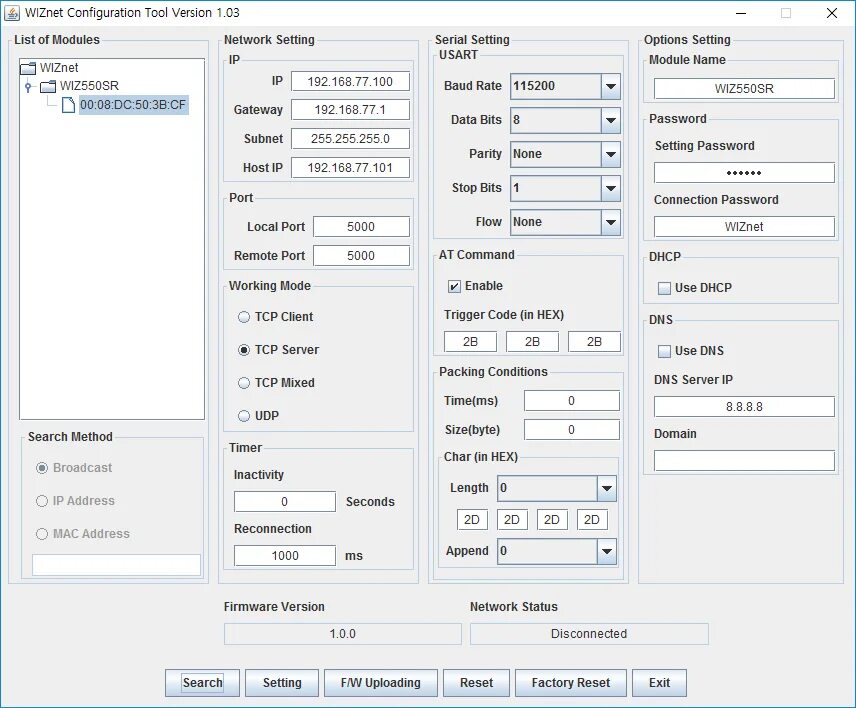Click the Factory Reset button
Screen dimensions: 856x708
click(570, 683)
